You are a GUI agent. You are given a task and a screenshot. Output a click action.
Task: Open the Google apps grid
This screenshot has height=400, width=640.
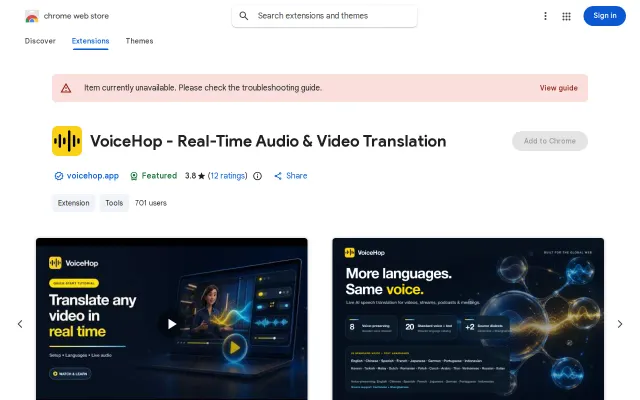tap(566, 16)
